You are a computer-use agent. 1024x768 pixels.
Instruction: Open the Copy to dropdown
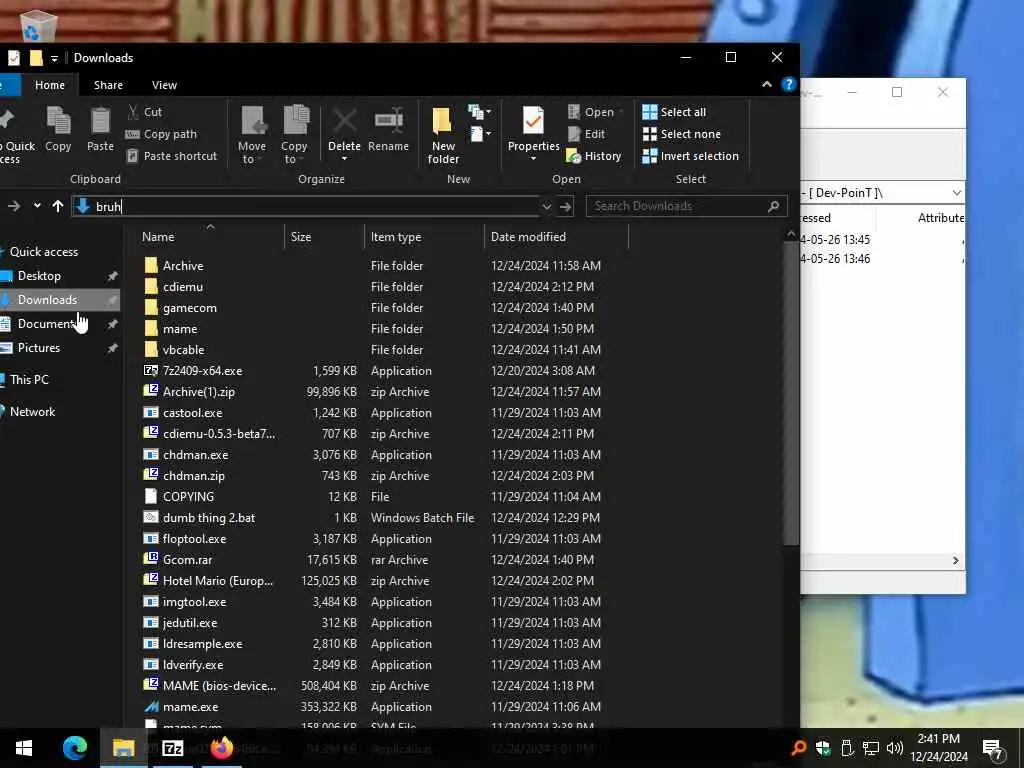click(295, 135)
